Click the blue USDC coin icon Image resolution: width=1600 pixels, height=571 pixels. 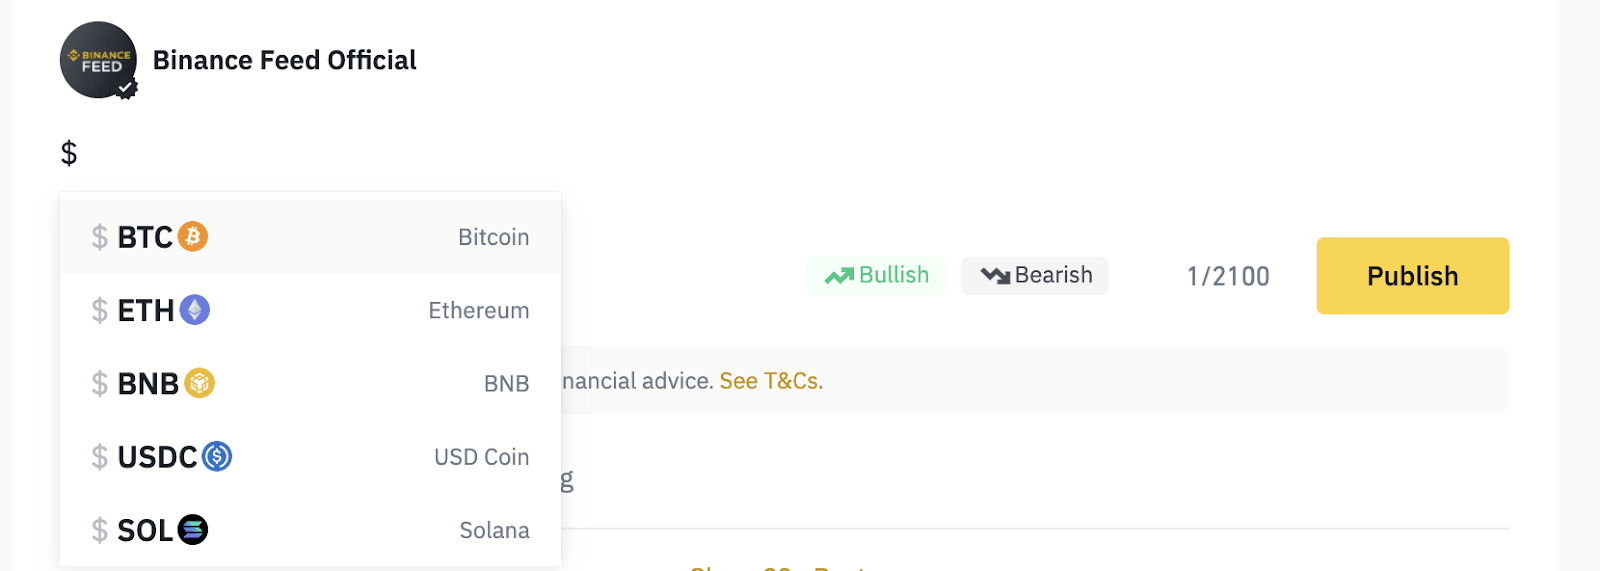[x=217, y=456]
